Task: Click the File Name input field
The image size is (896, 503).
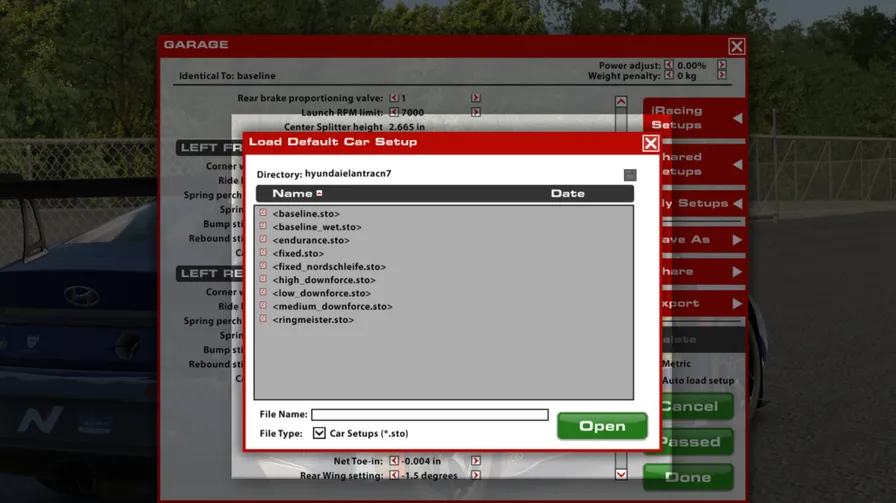Action: tap(430, 414)
